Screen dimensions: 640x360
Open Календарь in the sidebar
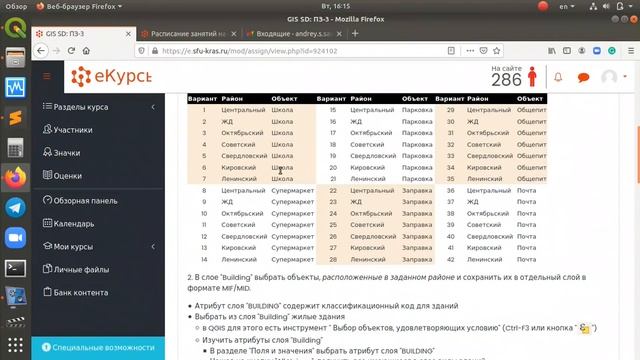coord(69,224)
